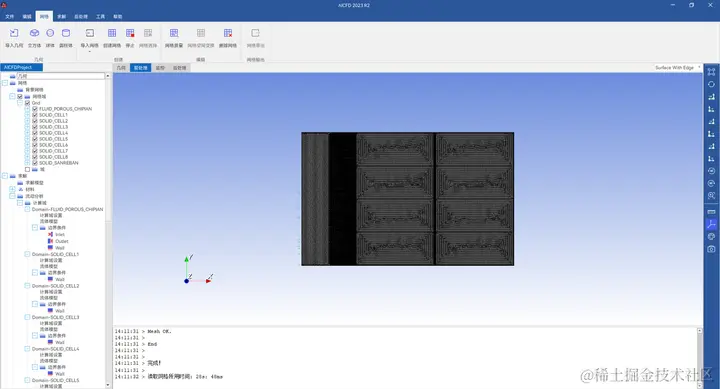Create a 球体 sphere primitive
Image resolution: width=720 pixels, height=389 pixels.
tap(50, 34)
